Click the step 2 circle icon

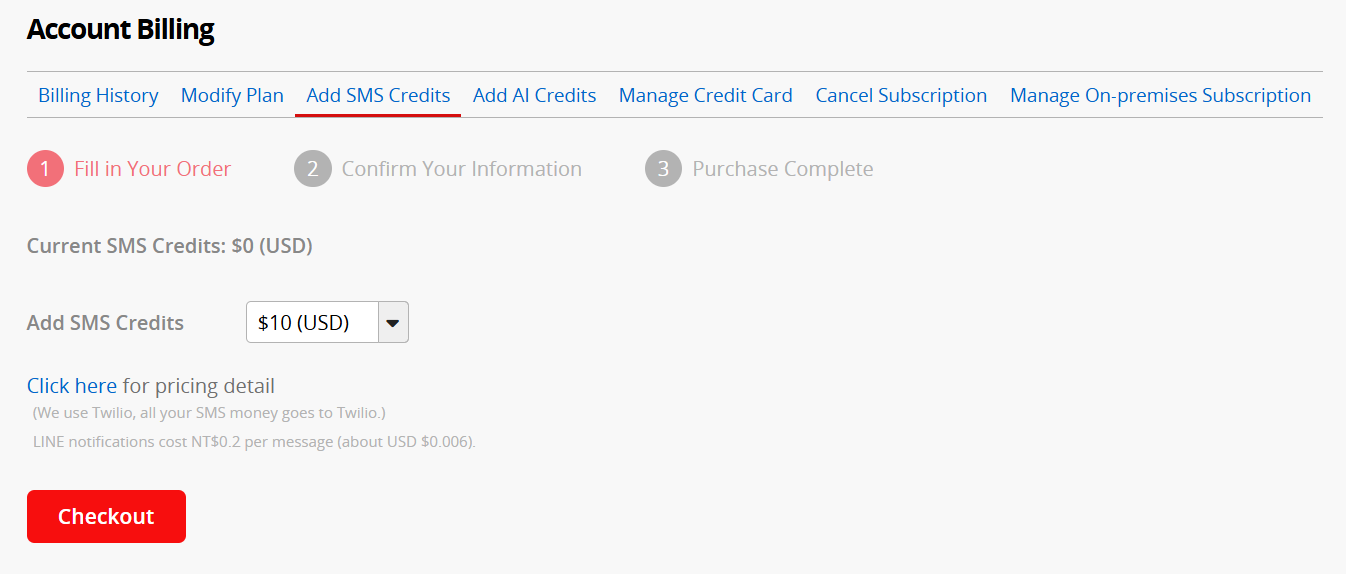point(312,169)
